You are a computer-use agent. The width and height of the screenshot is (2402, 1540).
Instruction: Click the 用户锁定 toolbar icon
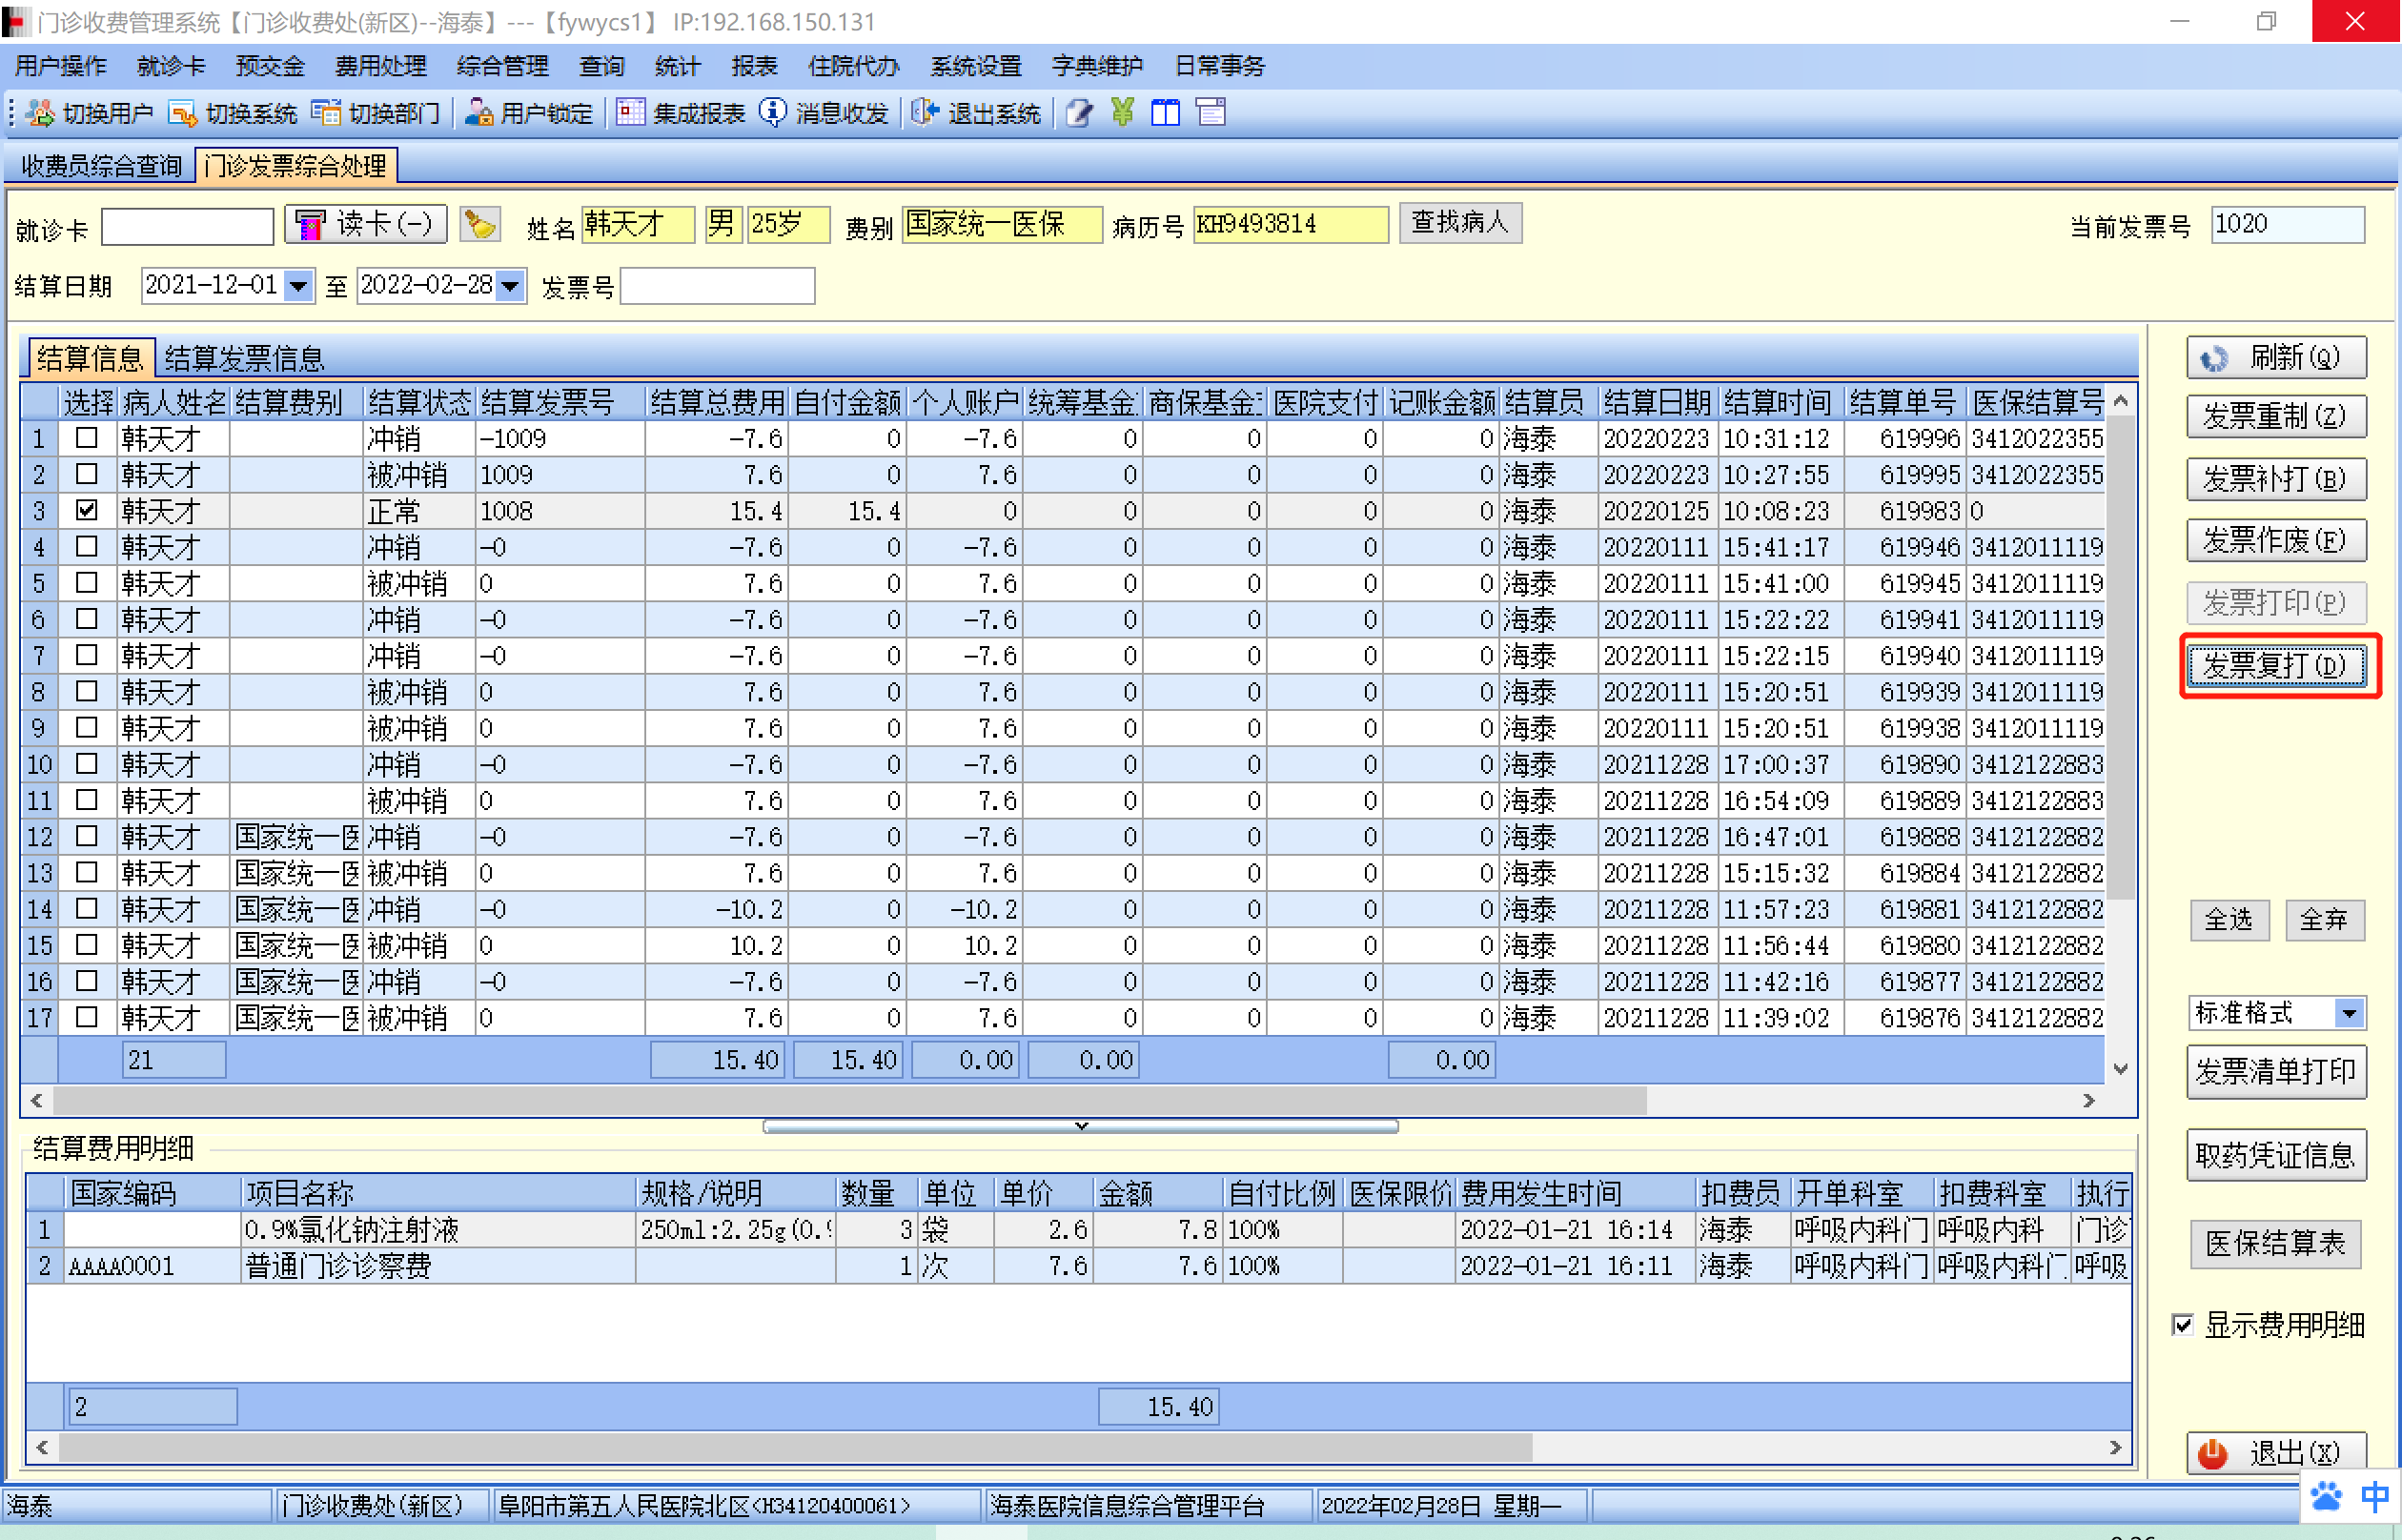click(x=479, y=112)
